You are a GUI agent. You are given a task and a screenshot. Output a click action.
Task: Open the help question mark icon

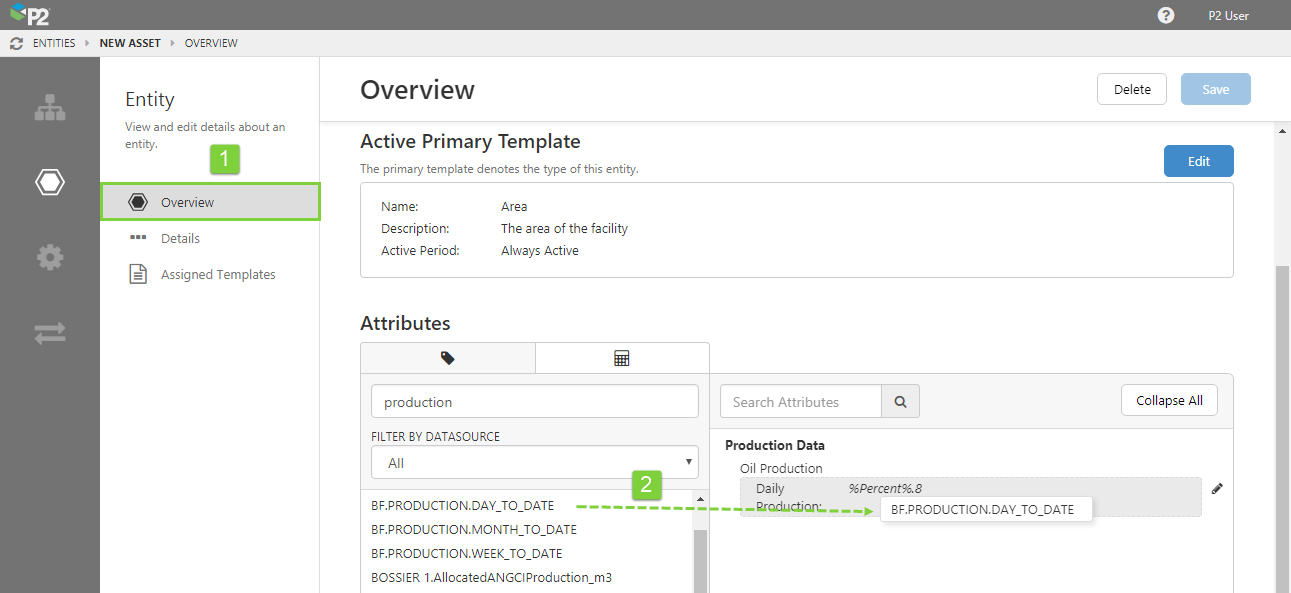point(1166,15)
